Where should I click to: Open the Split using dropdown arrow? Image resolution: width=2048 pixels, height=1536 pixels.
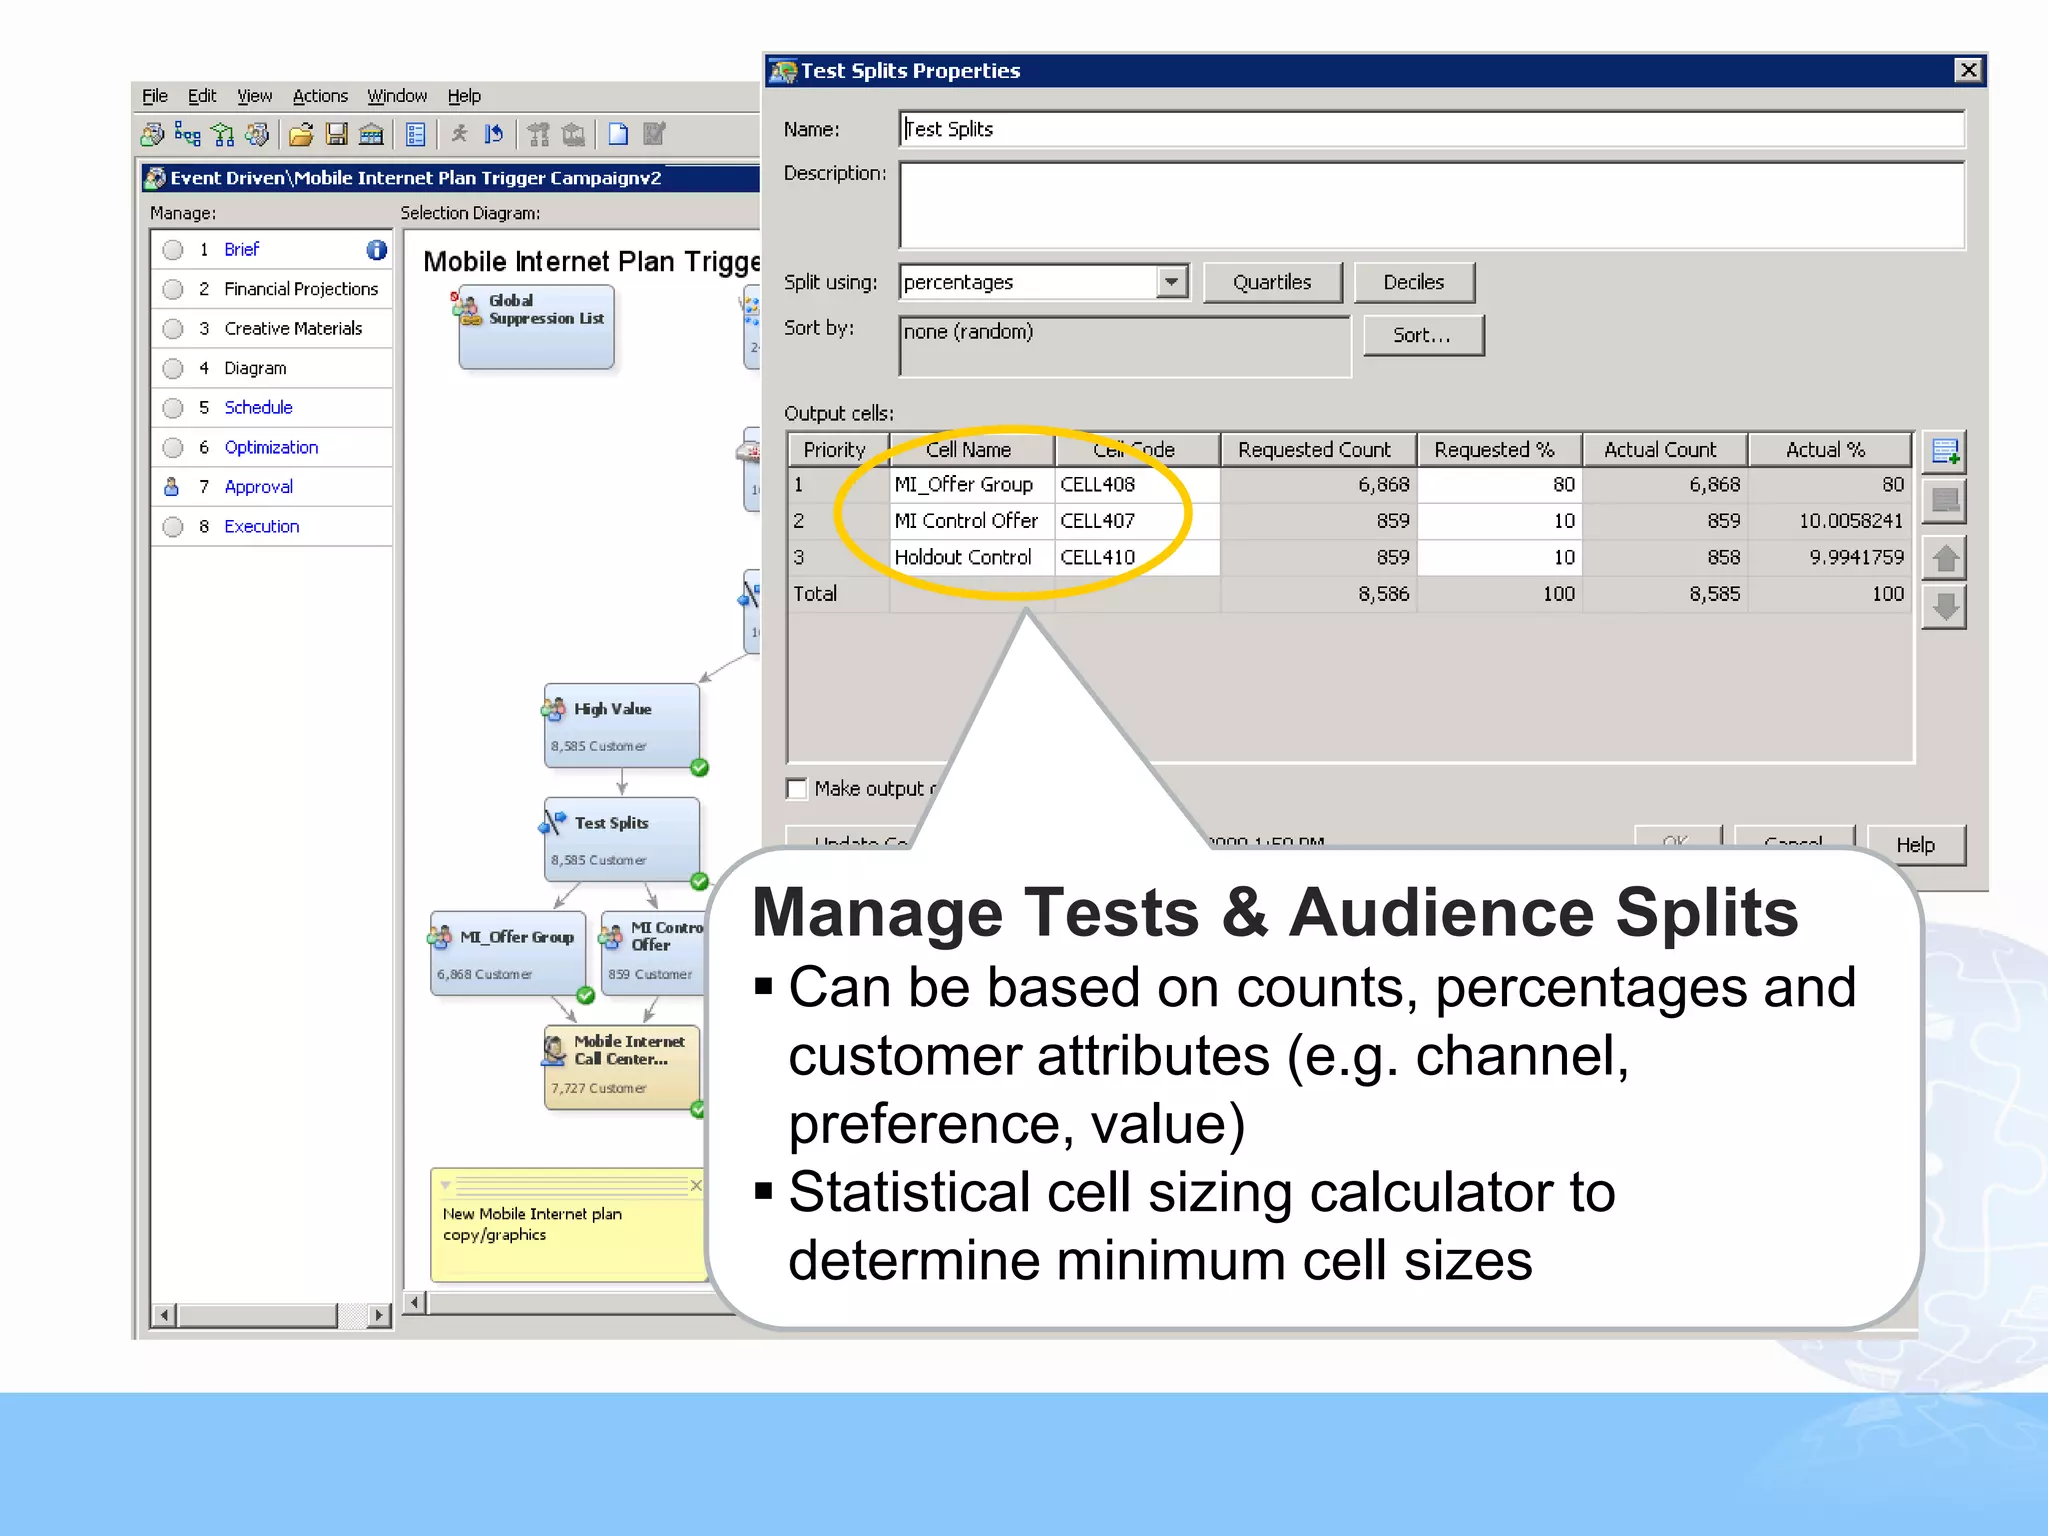point(1171,283)
